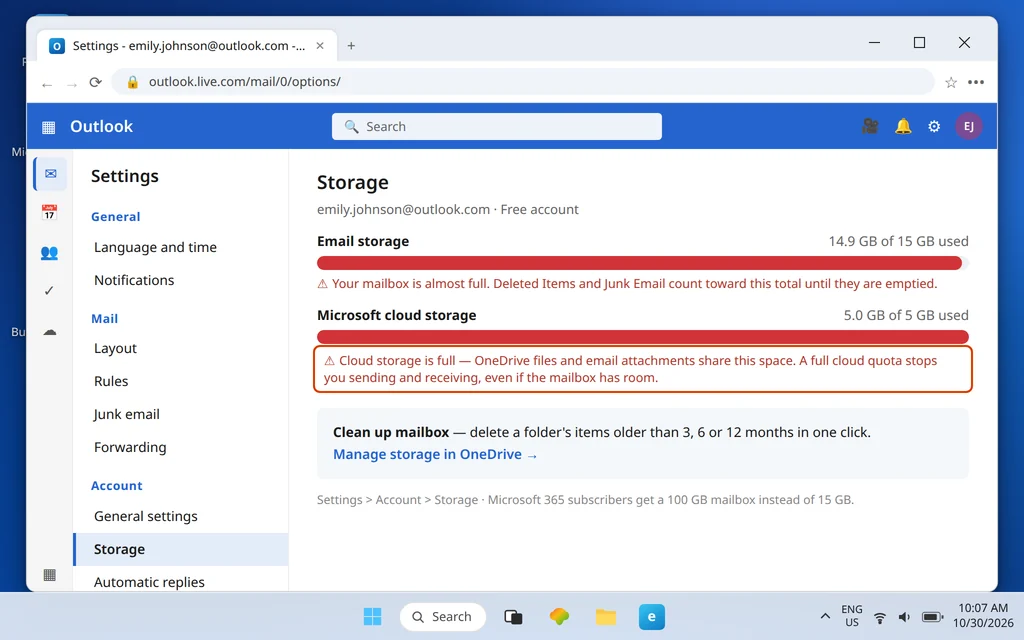Open Task View on taskbar
The image size is (1024, 640).
pos(513,616)
